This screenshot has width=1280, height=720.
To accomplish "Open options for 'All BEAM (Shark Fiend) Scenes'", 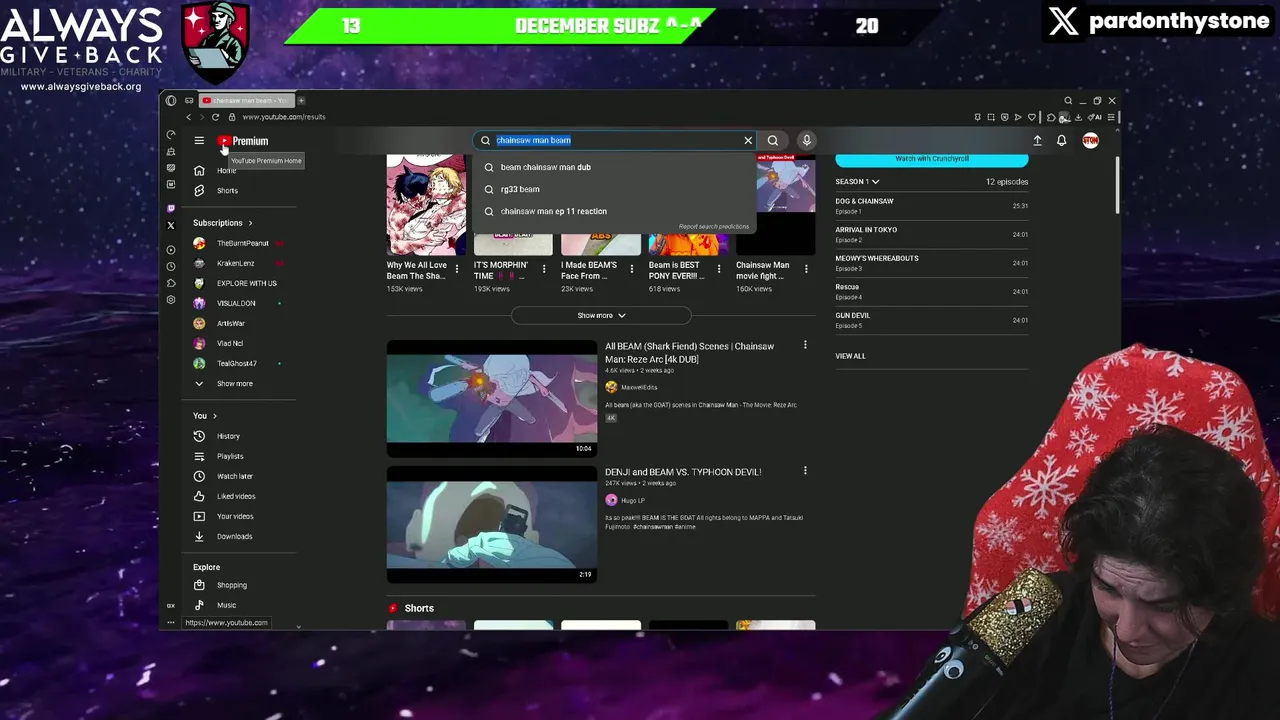I will click(x=805, y=345).
